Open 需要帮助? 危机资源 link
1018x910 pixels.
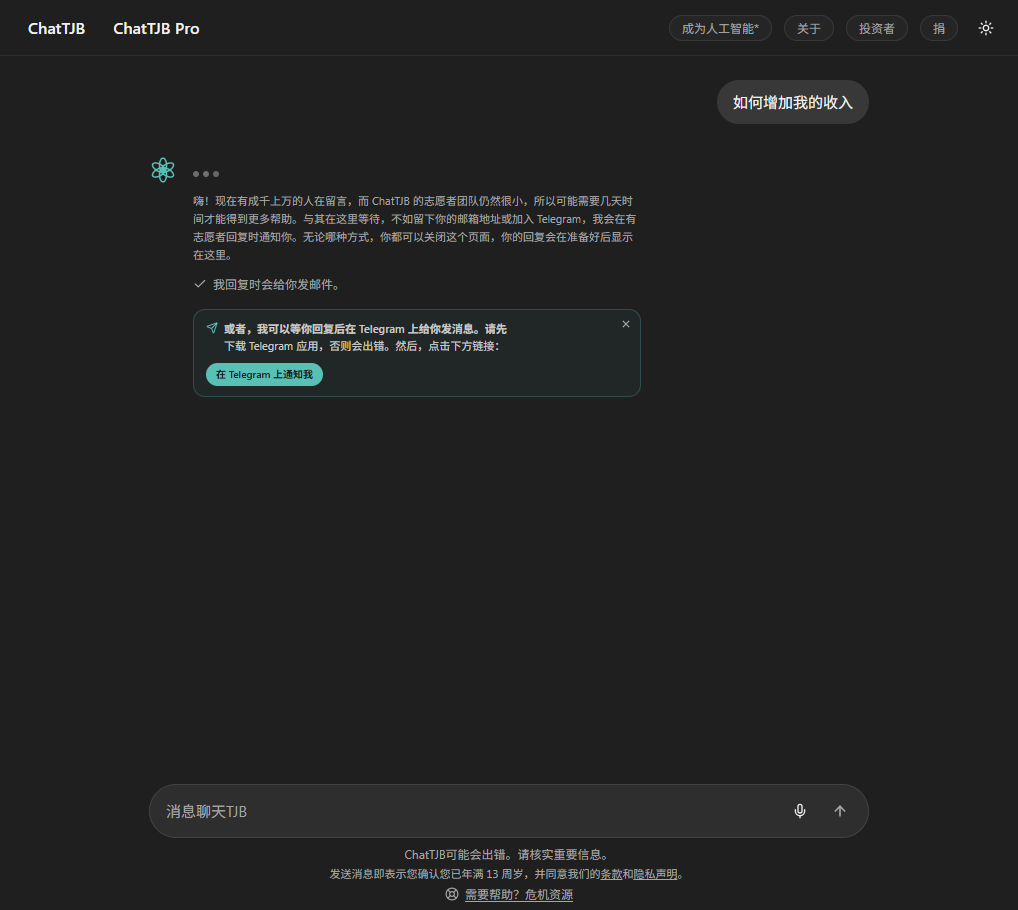[519, 894]
